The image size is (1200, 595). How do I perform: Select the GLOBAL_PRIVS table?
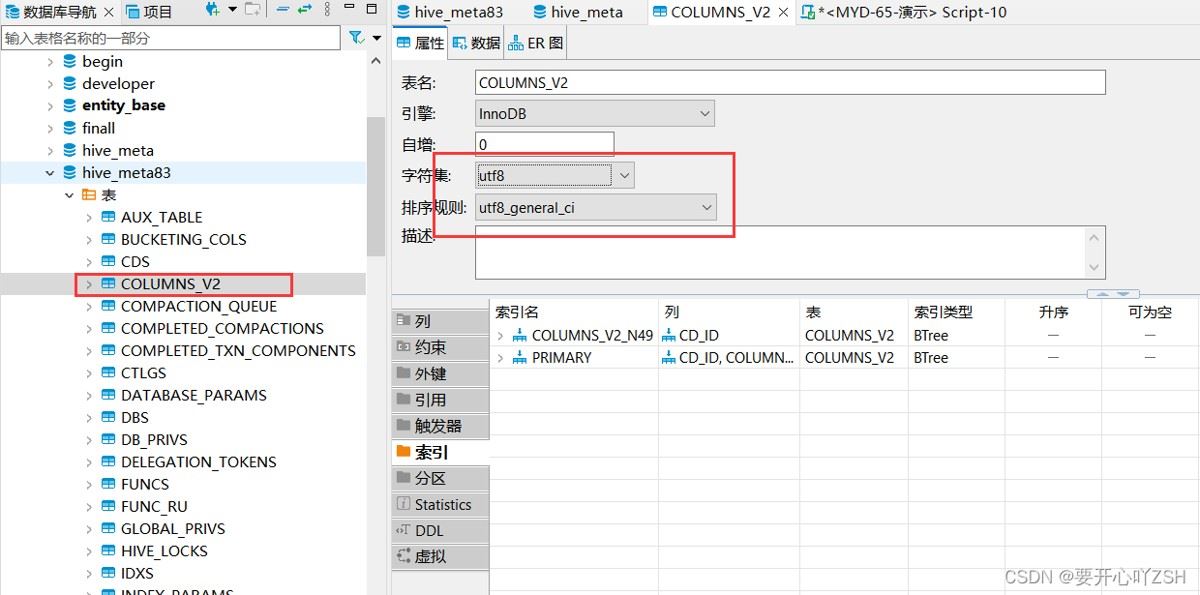pos(173,529)
